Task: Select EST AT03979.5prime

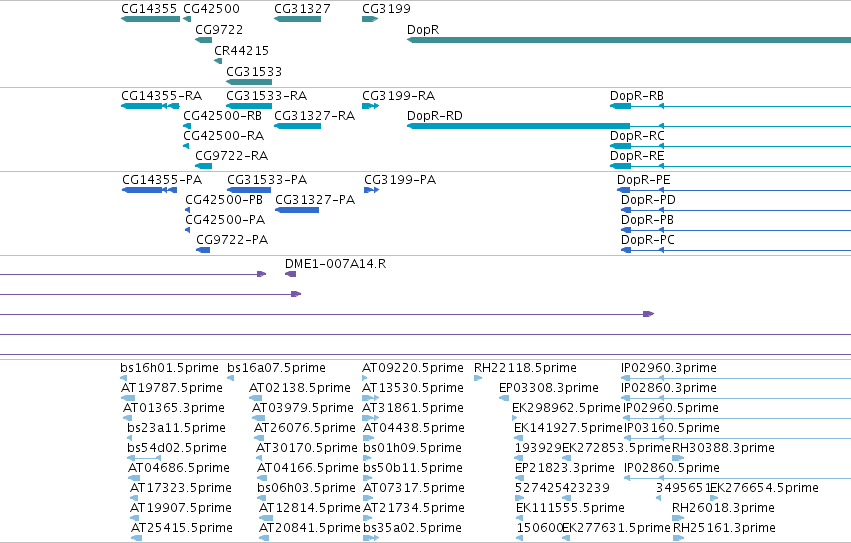Action: tap(259, 418)
